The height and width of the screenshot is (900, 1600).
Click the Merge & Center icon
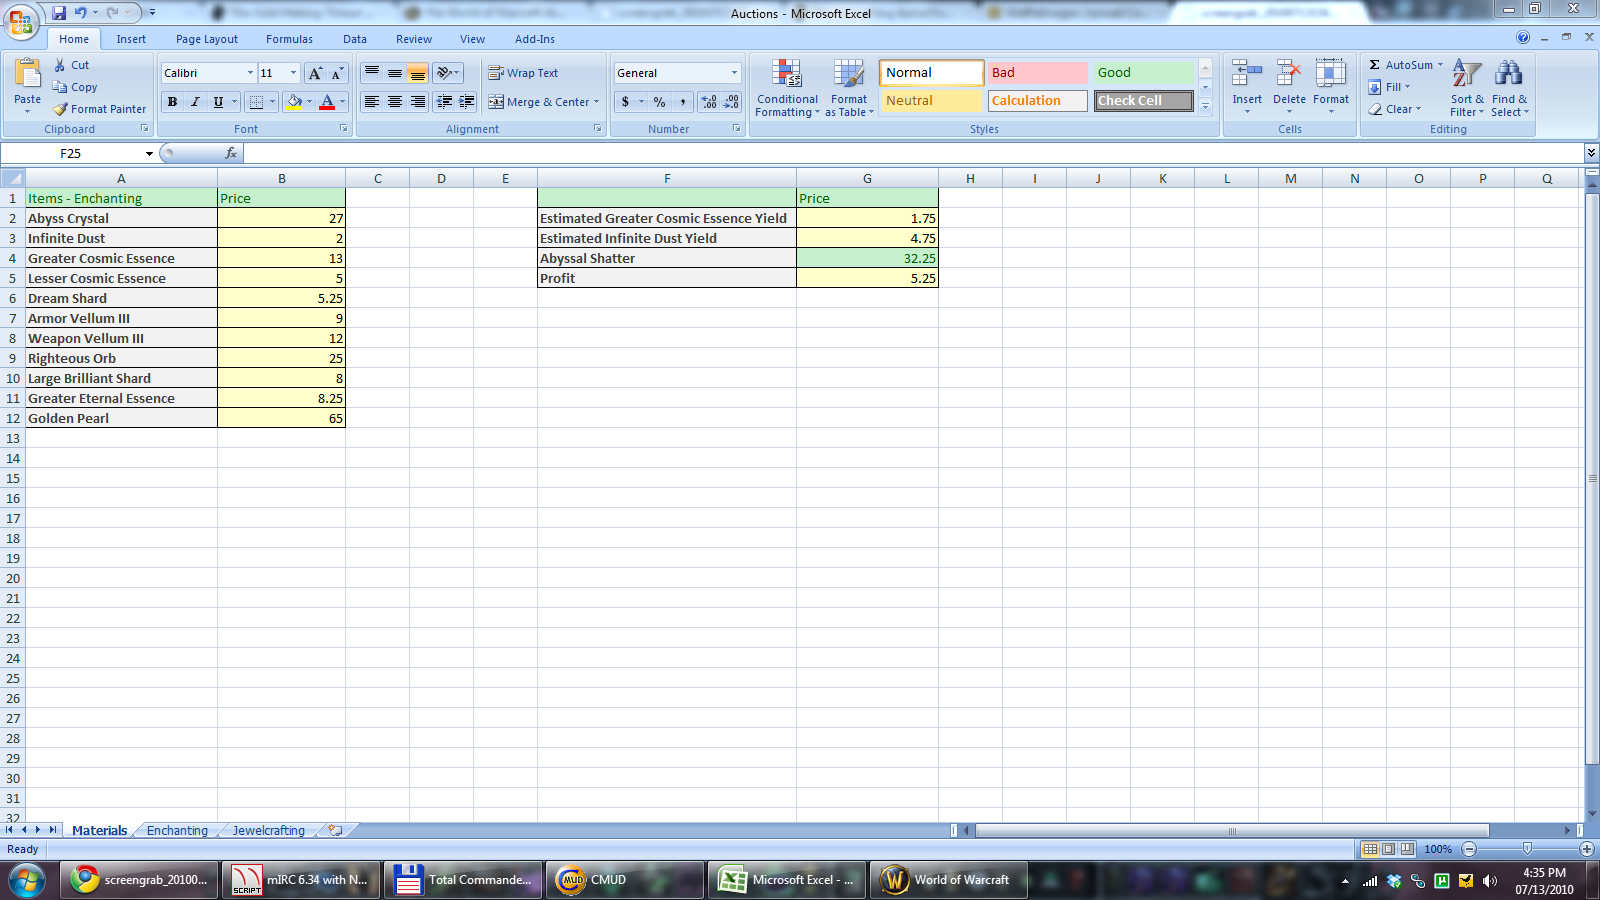click(x=496, y=102)
